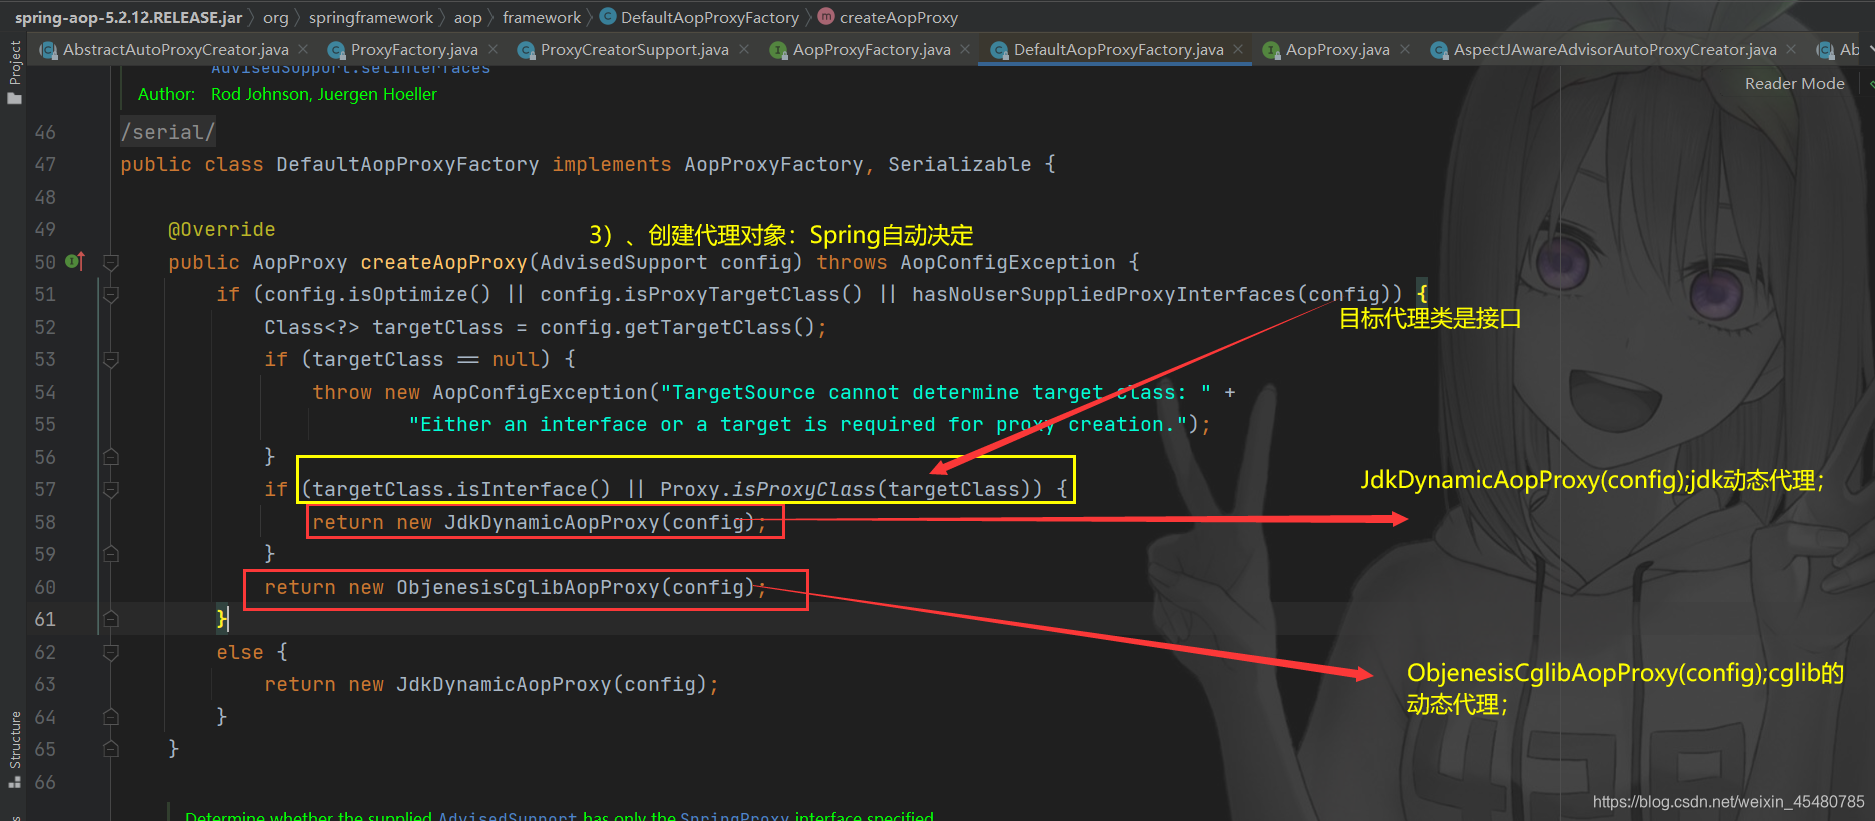The image size is (1875, 821).
Task: Close the ProxyFactory.java tab
Action: pos(493,49)
